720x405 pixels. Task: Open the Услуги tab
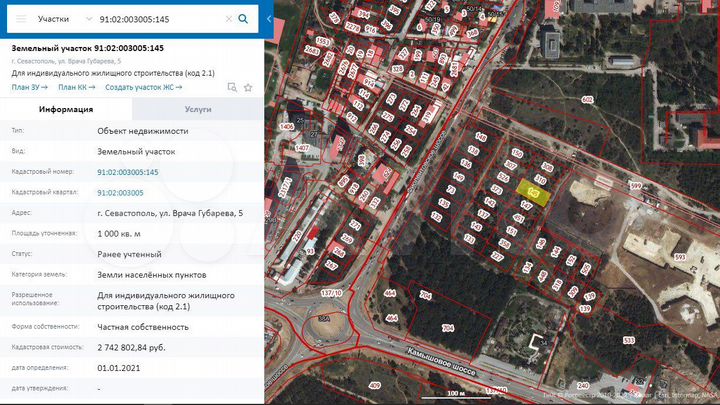tap(198, 110)
